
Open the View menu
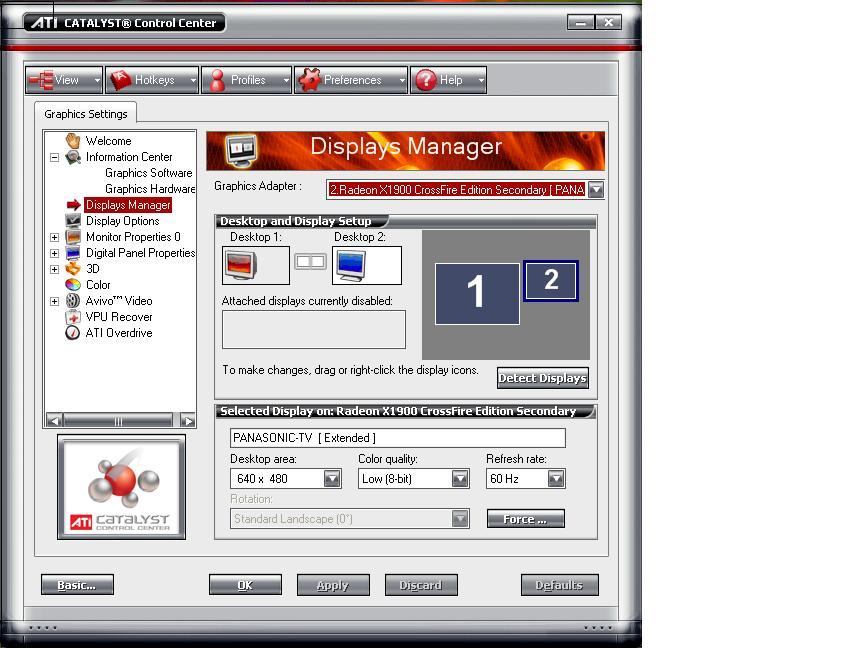pos(63,80)
